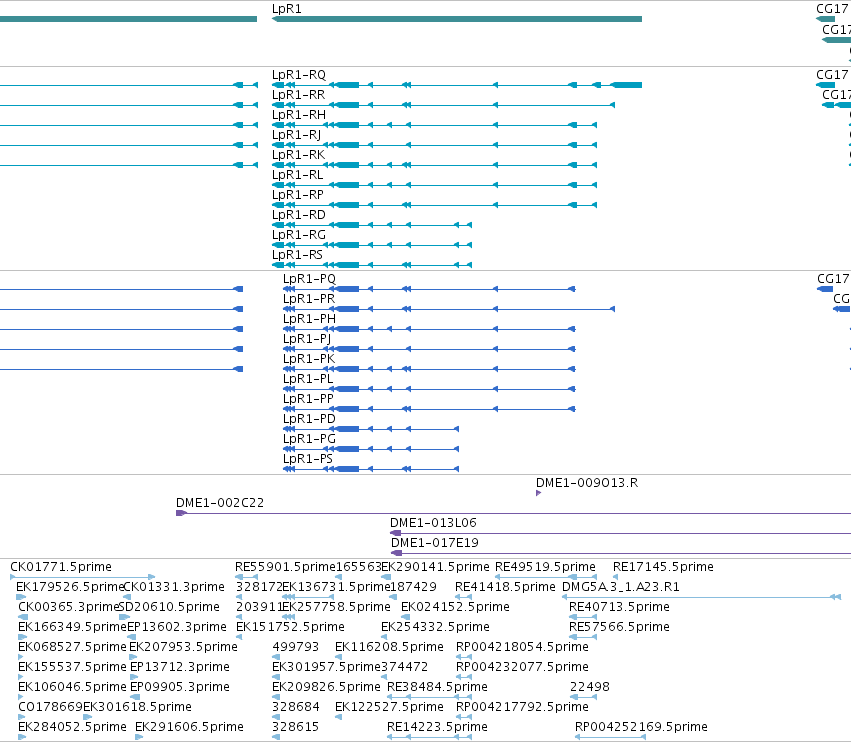Select EST EP09905.3prime

[x=180, y=687]
